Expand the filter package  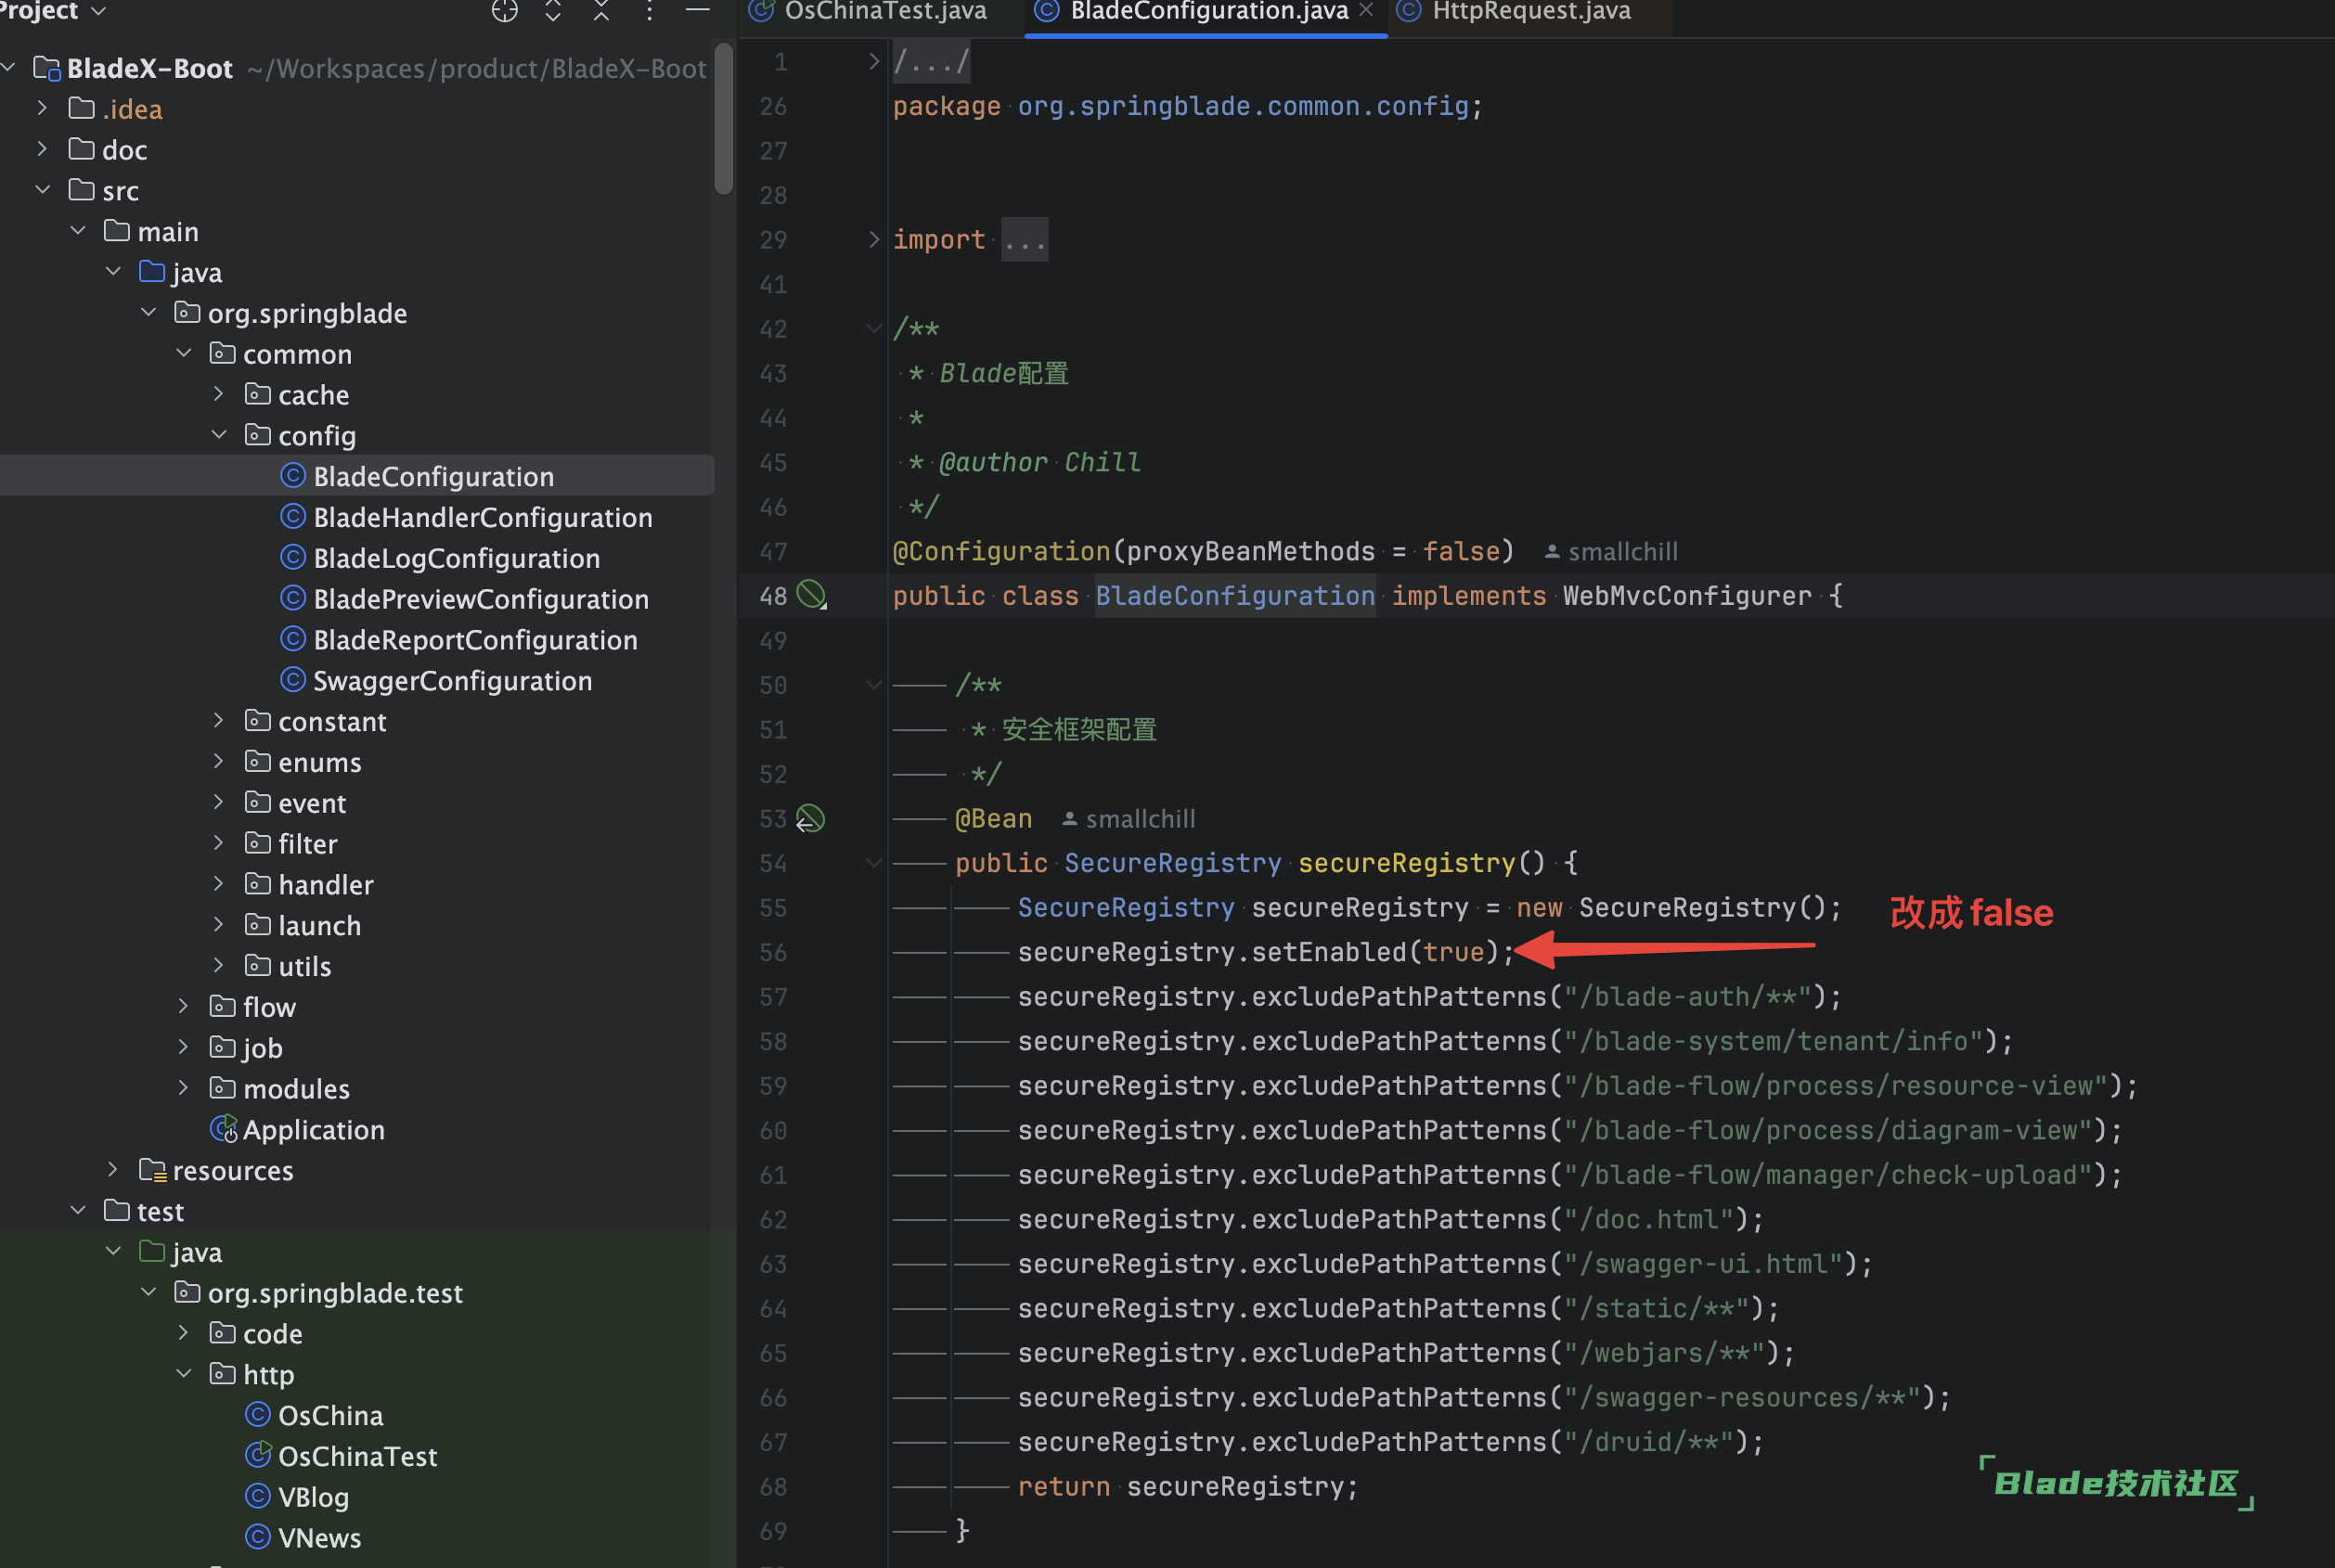click(219, 844)
